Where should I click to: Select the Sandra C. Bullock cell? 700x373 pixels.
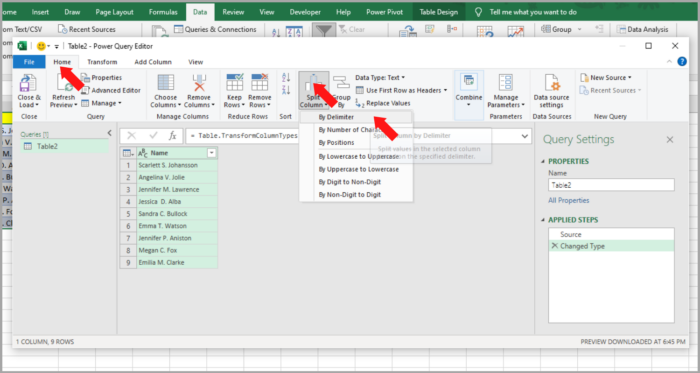click(x=177, y=214)
